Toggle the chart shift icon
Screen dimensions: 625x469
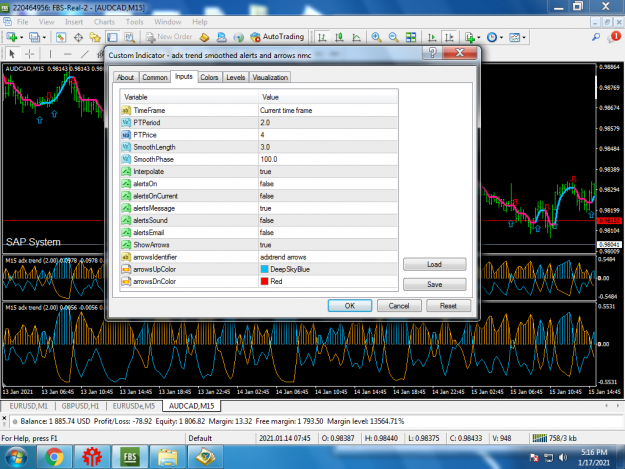449,37
